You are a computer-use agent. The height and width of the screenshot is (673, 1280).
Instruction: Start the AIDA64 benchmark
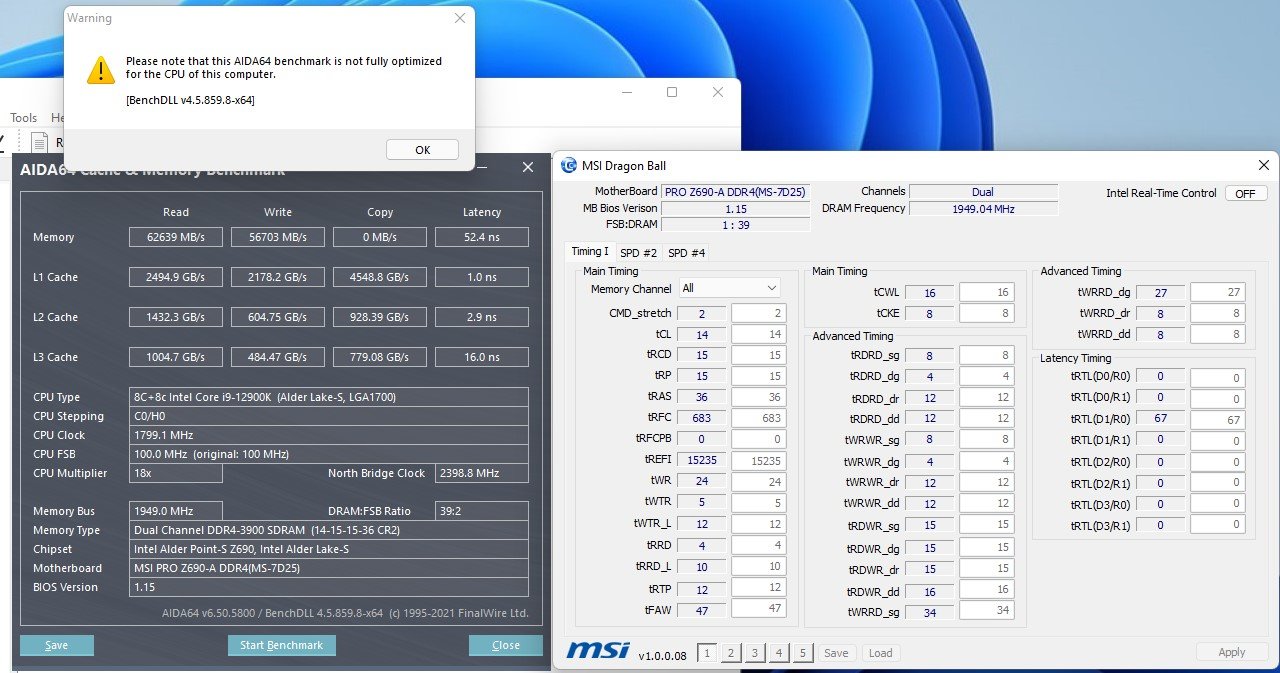[x=282, y=645]
